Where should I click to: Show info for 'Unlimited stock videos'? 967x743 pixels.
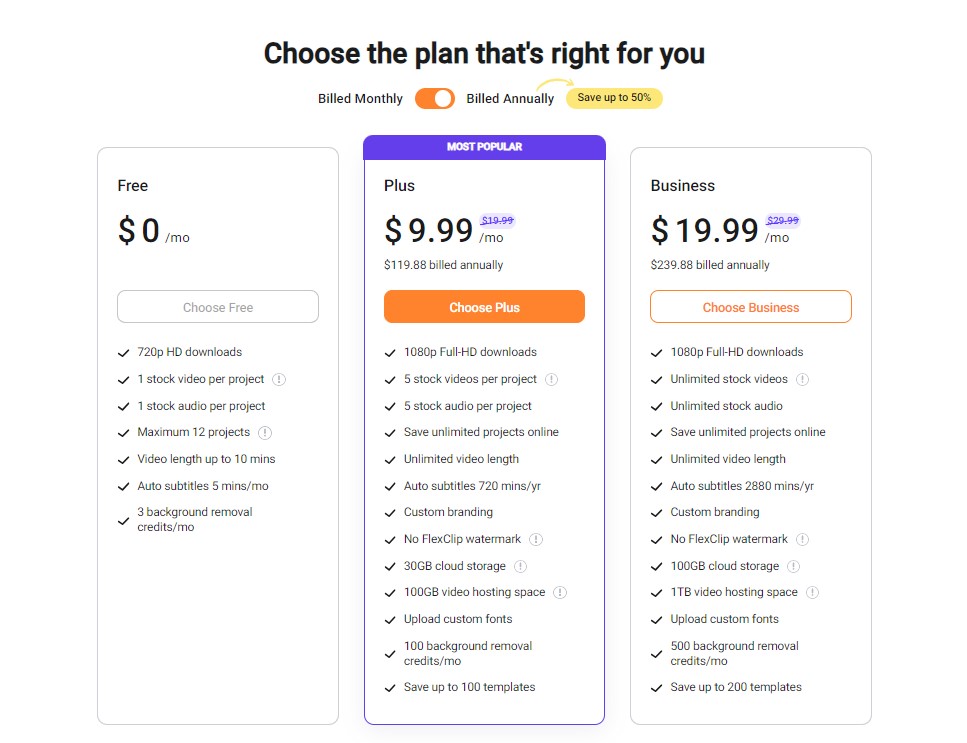click(802, 379)
